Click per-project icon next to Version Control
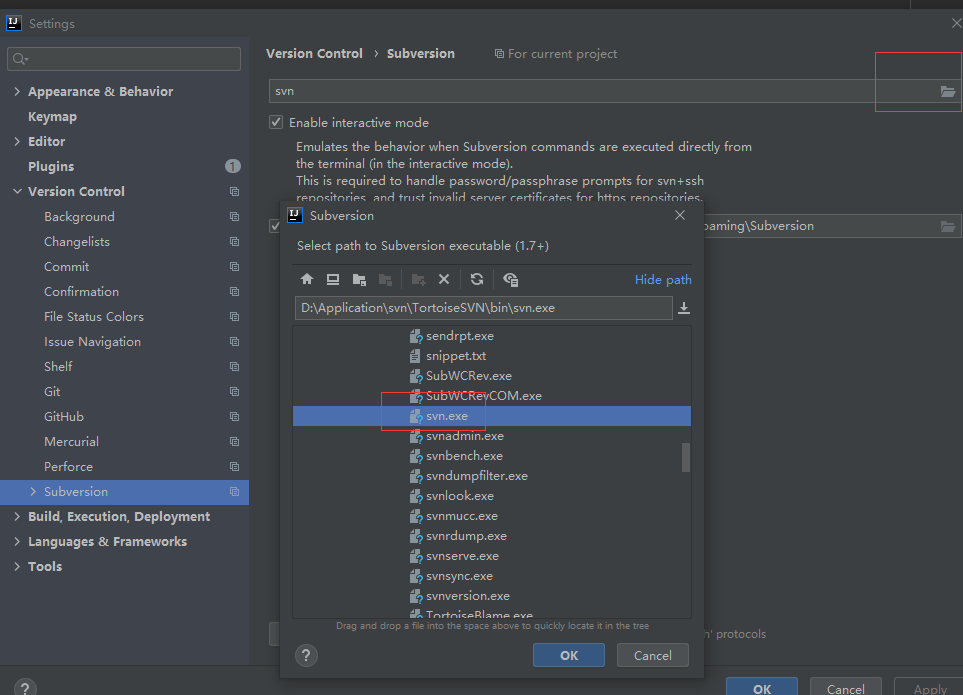Screen dimensions: 963x695 pos(234,191)
